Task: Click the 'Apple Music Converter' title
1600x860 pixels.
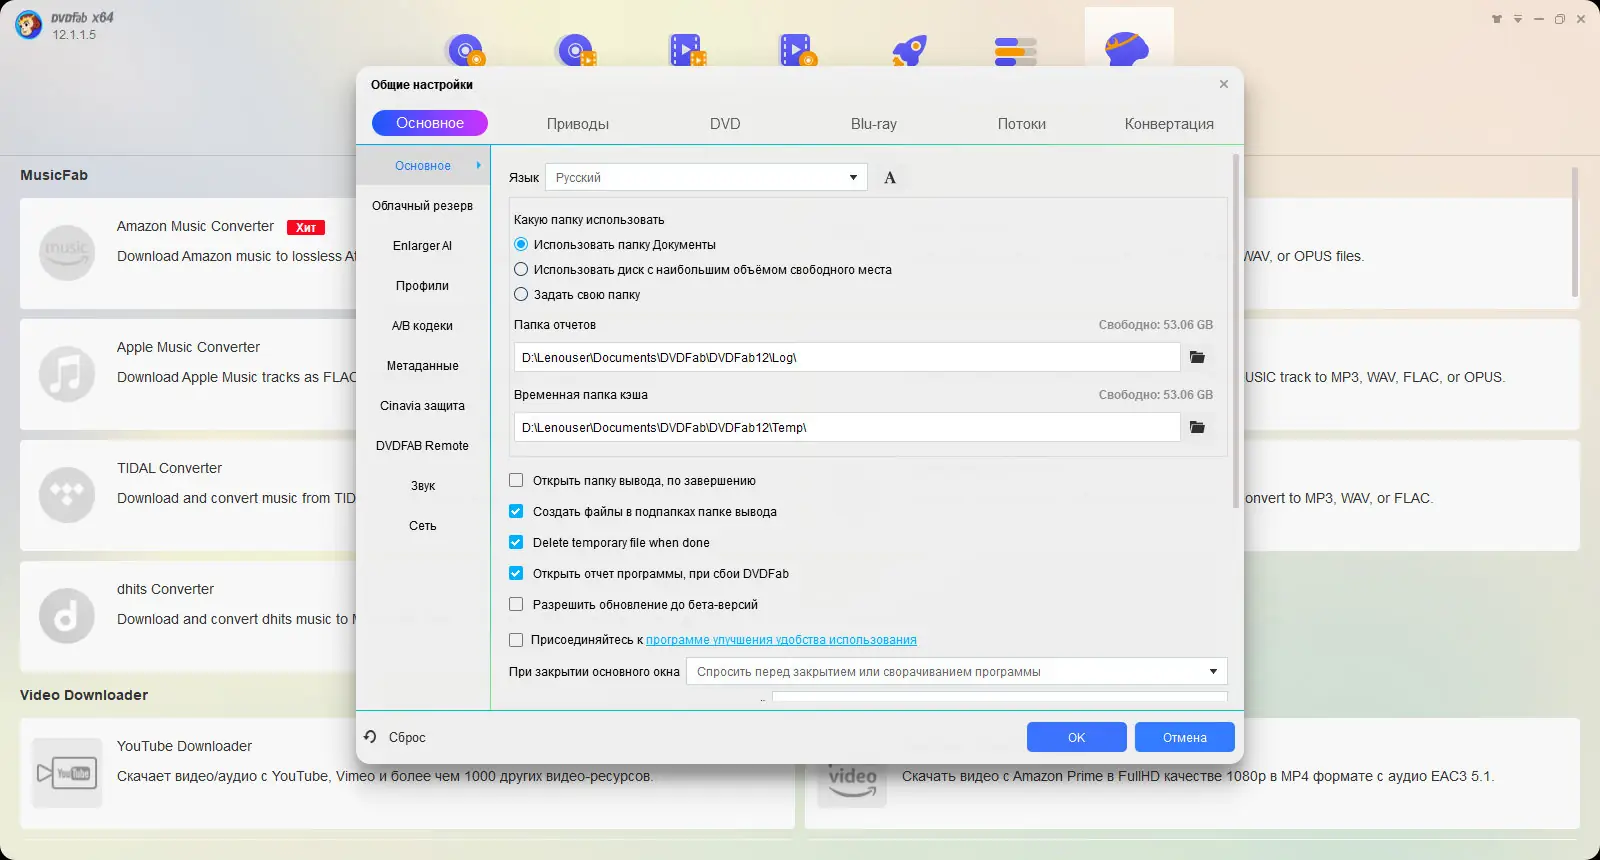Action: coord(188,347)
